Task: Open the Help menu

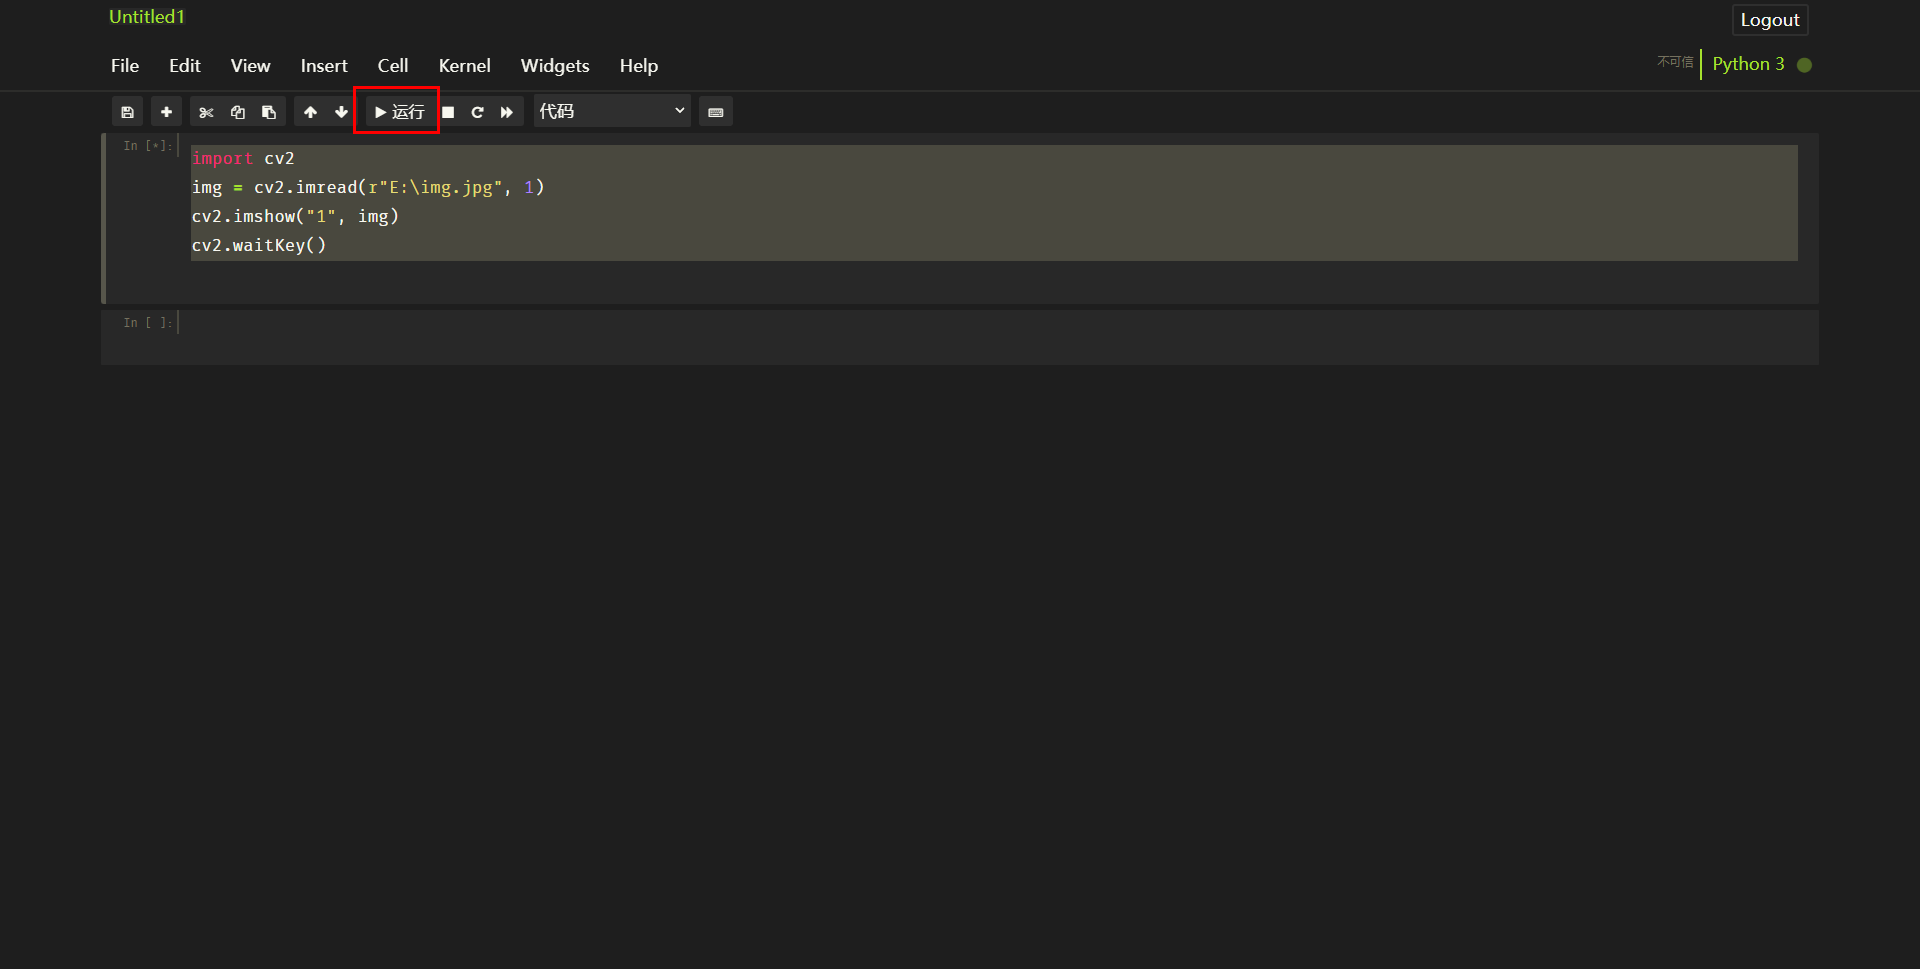Action: [639, 66]
